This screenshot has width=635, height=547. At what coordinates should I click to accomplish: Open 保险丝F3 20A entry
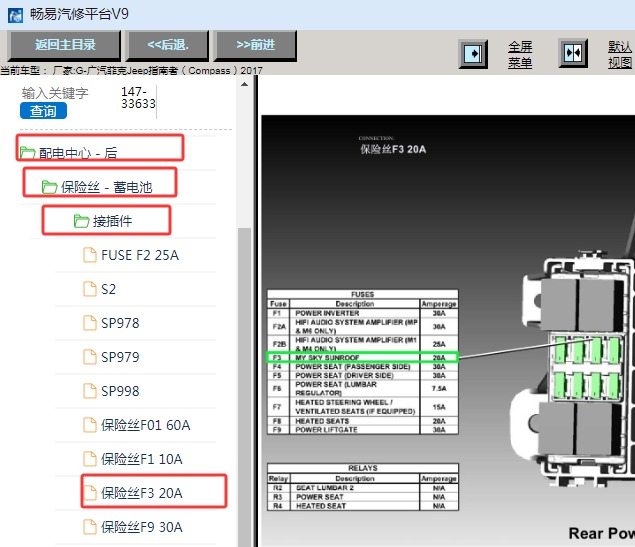(x=141, y=493)
